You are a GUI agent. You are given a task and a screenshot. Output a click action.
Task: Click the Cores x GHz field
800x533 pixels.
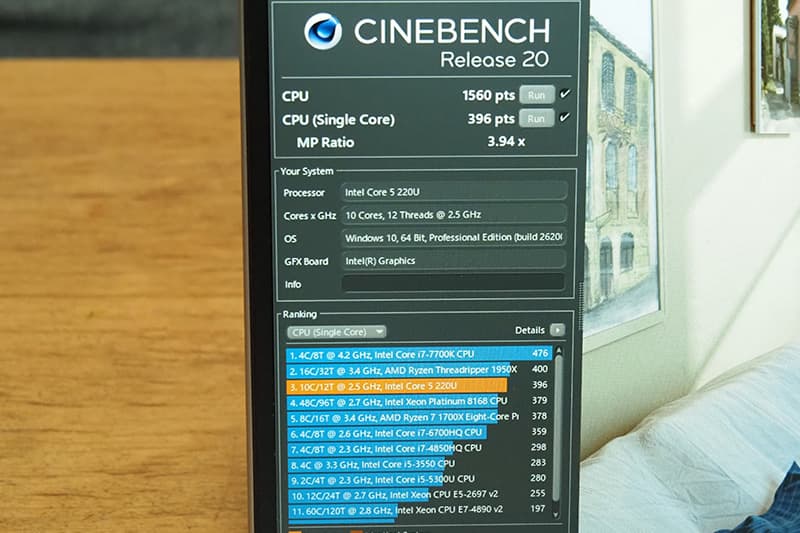tap(454, 215)
